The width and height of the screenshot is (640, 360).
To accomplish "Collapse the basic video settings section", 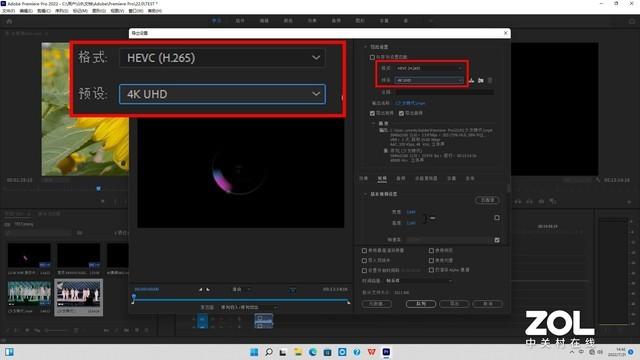I will point(365,194).
